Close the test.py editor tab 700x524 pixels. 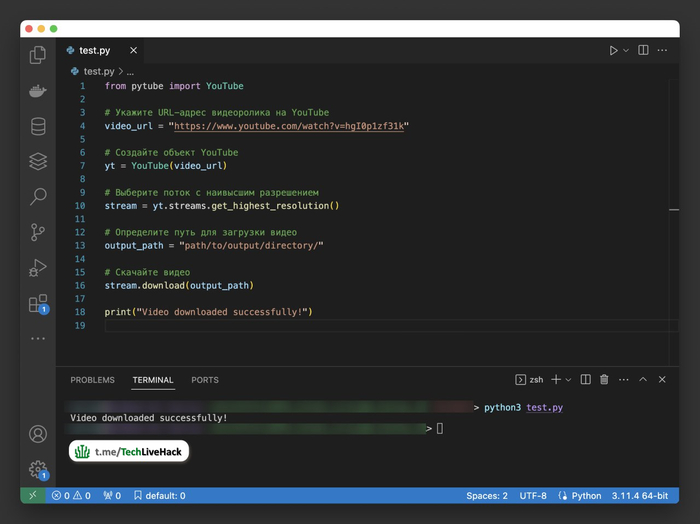[134, 50]
